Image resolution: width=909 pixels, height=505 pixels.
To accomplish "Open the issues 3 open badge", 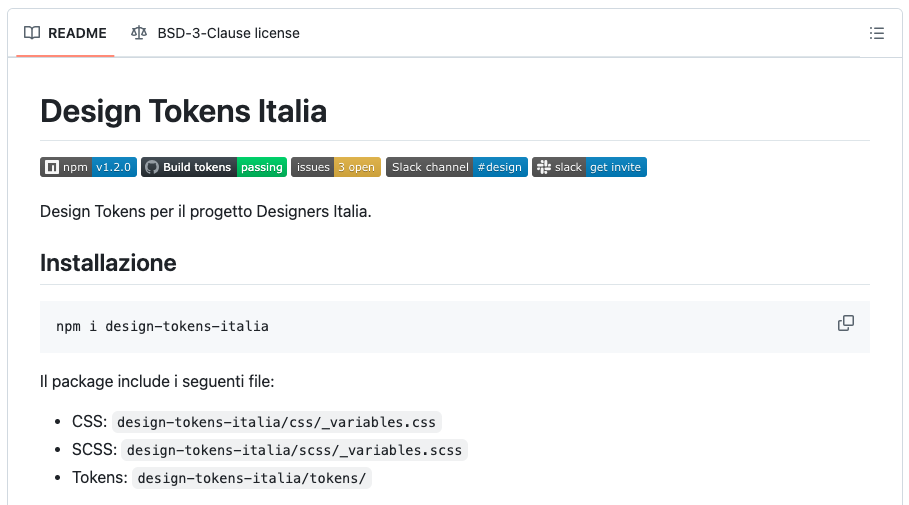I will click(x=336, y=167).
